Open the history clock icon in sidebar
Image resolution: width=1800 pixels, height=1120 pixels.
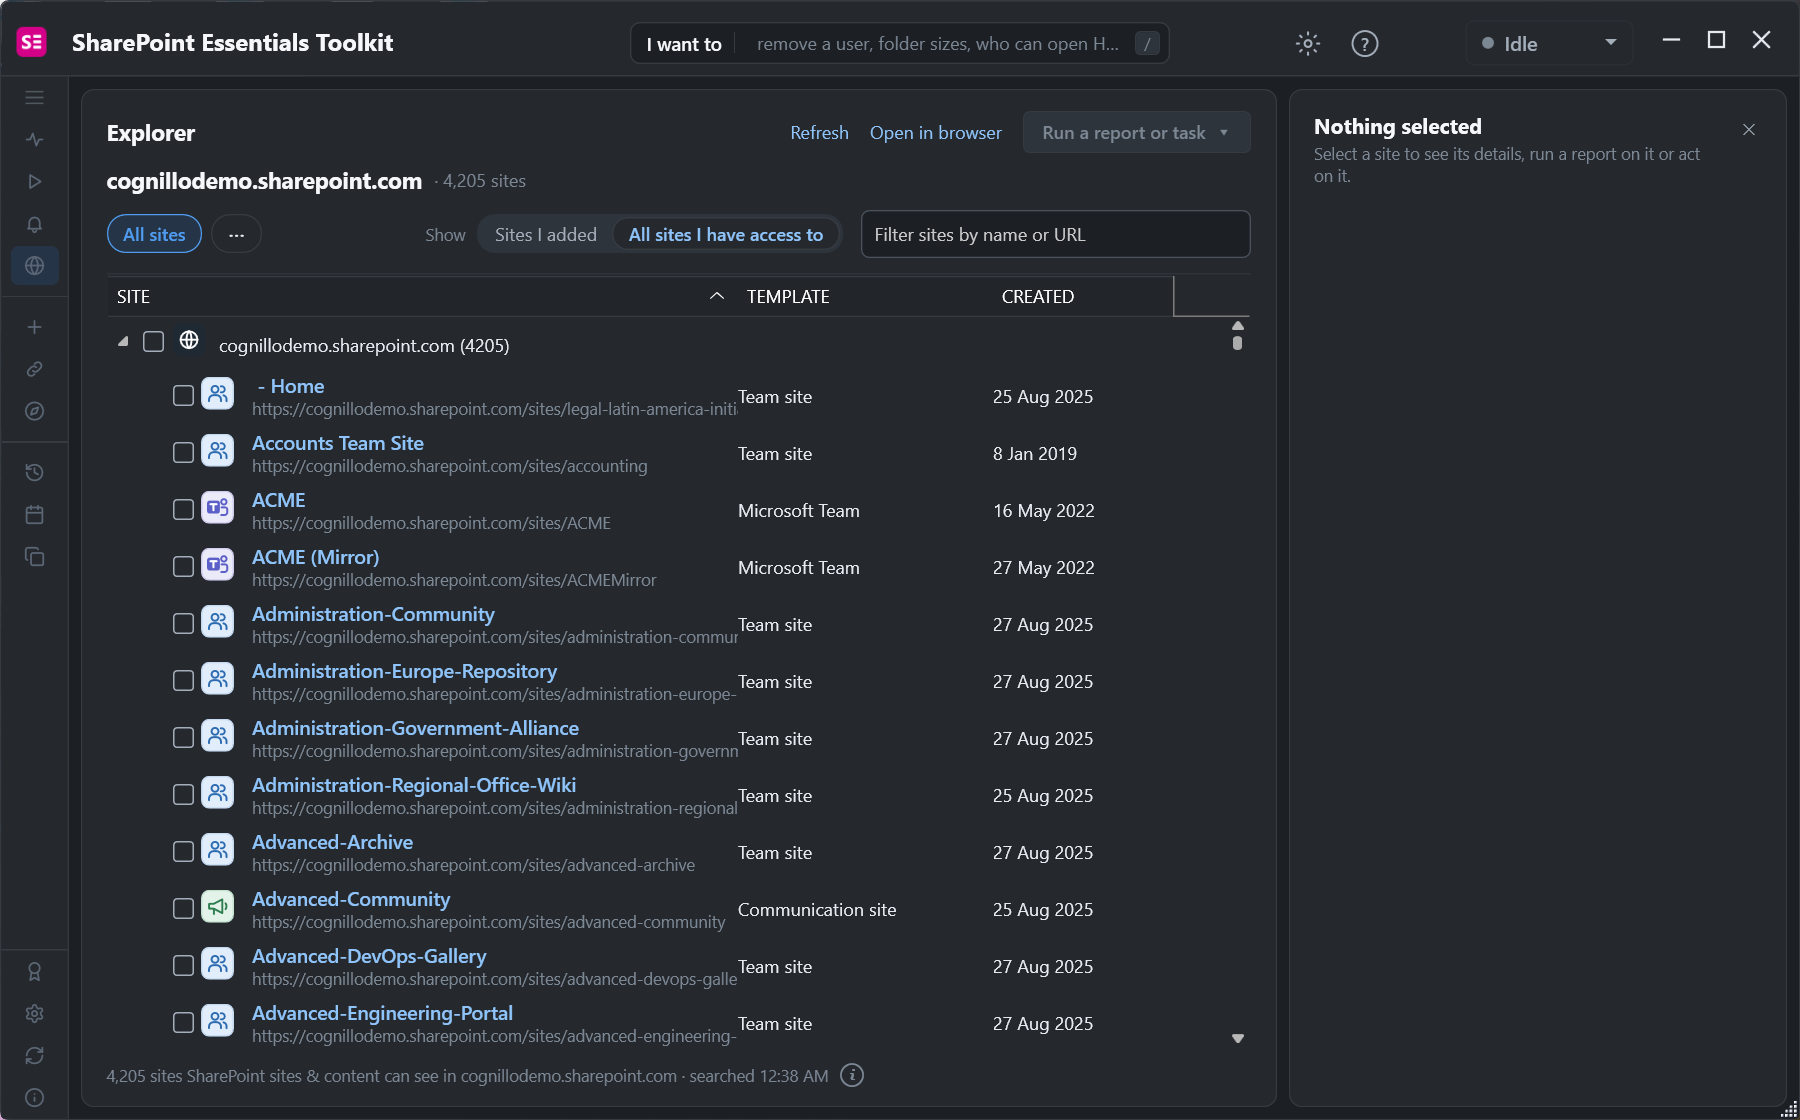click(35, 472)
